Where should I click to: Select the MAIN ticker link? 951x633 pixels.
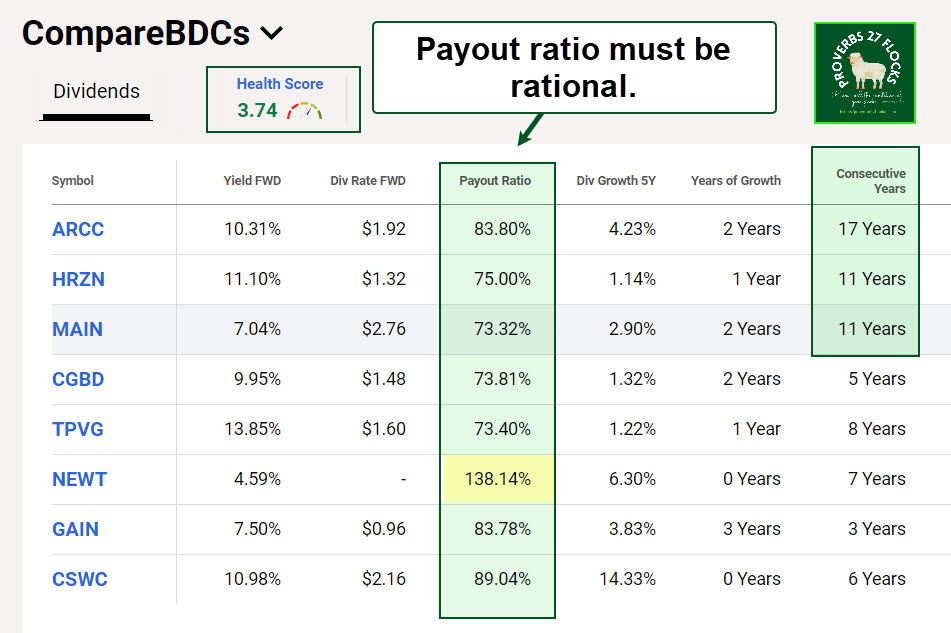77,329
